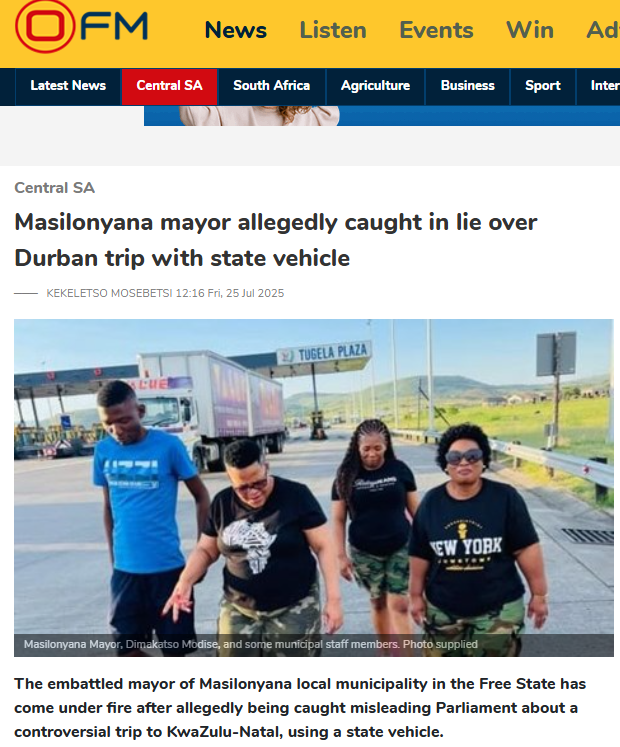Click the bold article intro paragraph

coord(300,707)
